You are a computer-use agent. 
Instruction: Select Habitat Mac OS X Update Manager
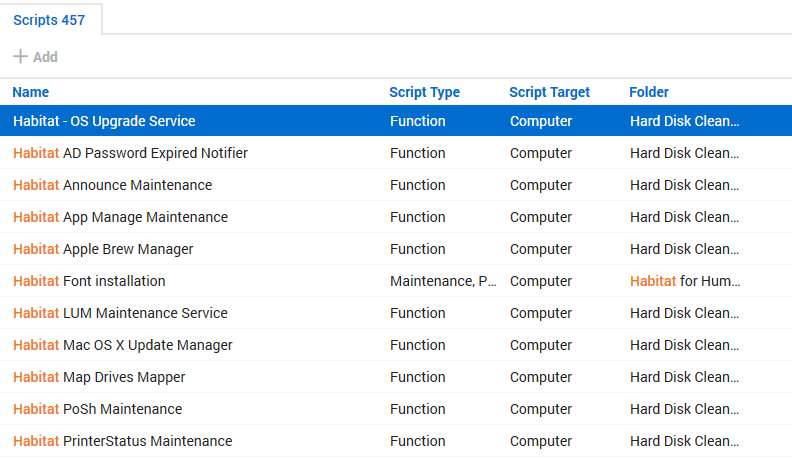click(x=123, y=345)
